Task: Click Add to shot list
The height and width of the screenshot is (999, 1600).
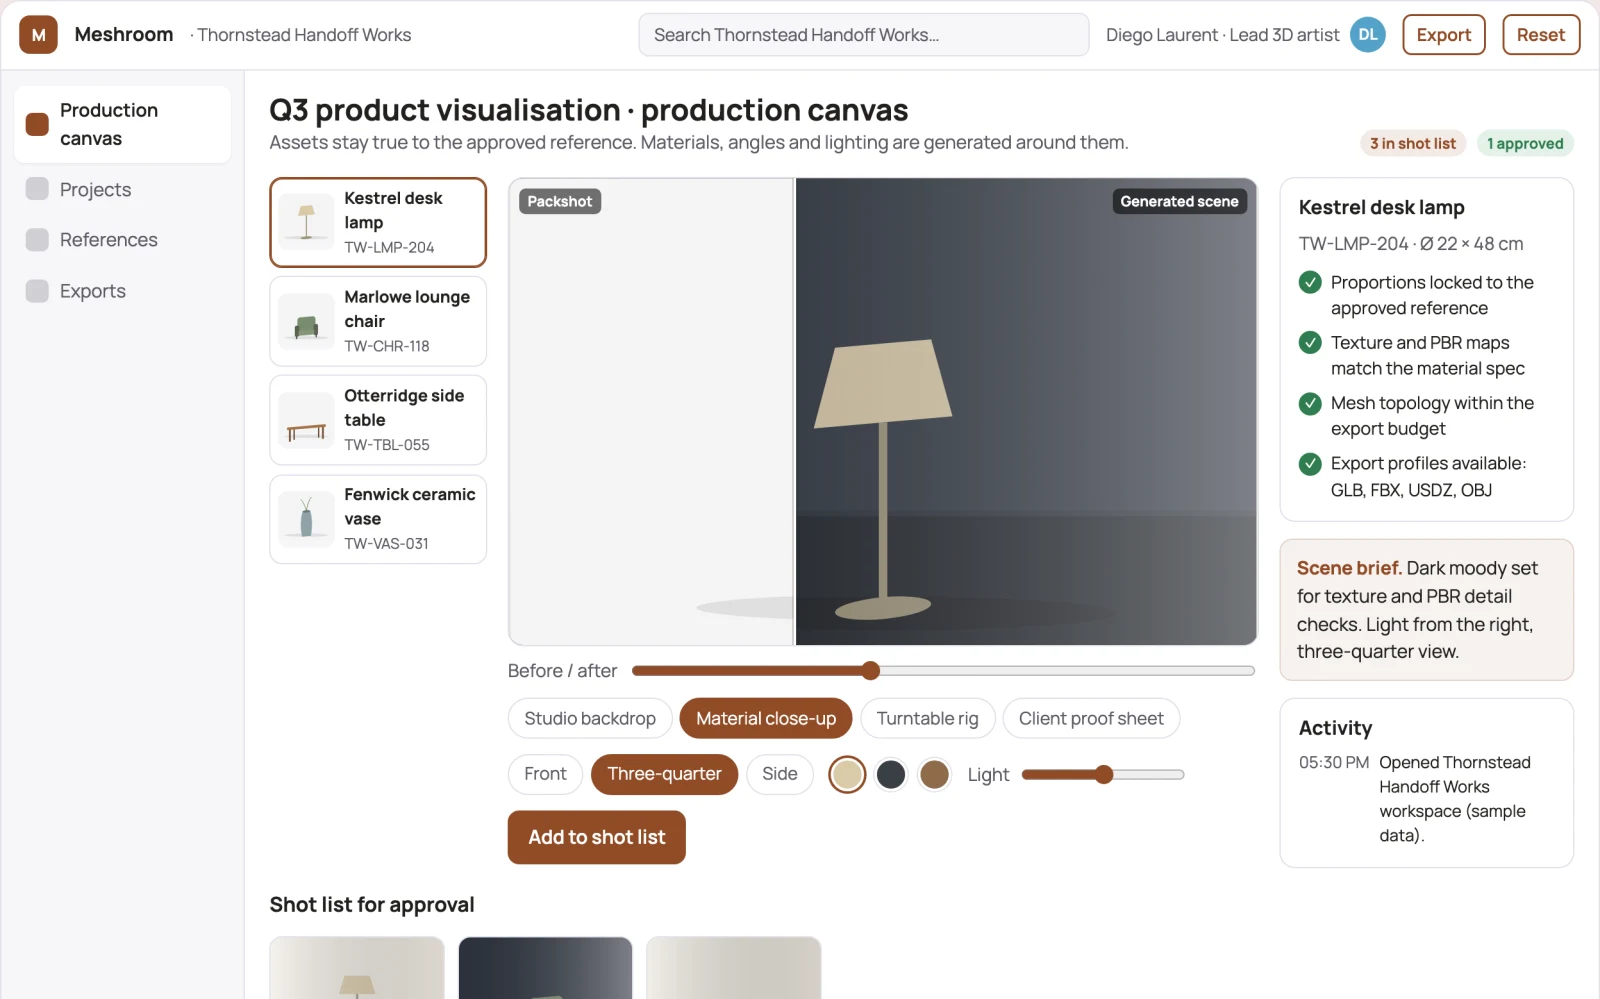Action: pyautogui.click(x=596, y=837)
